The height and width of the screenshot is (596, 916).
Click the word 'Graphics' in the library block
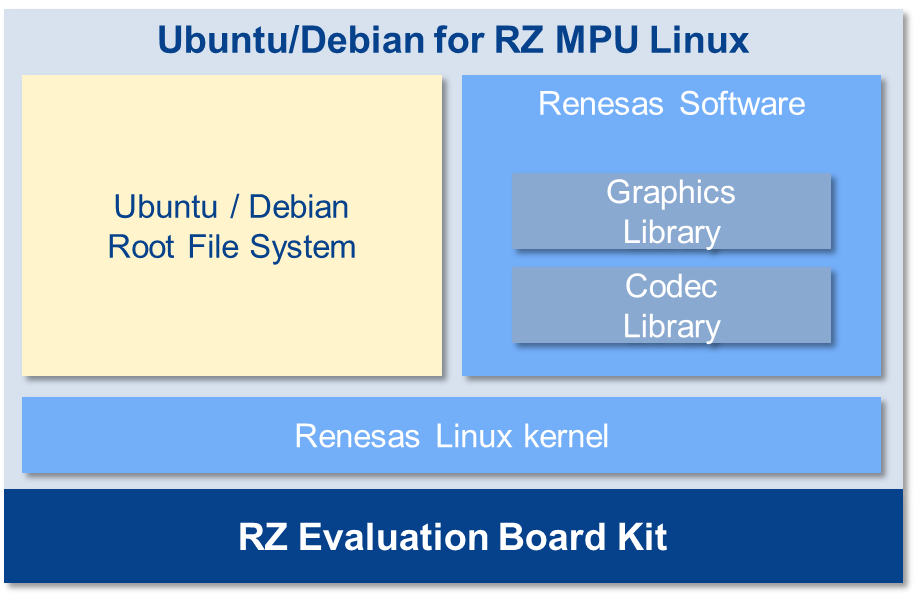coord(671,192)
